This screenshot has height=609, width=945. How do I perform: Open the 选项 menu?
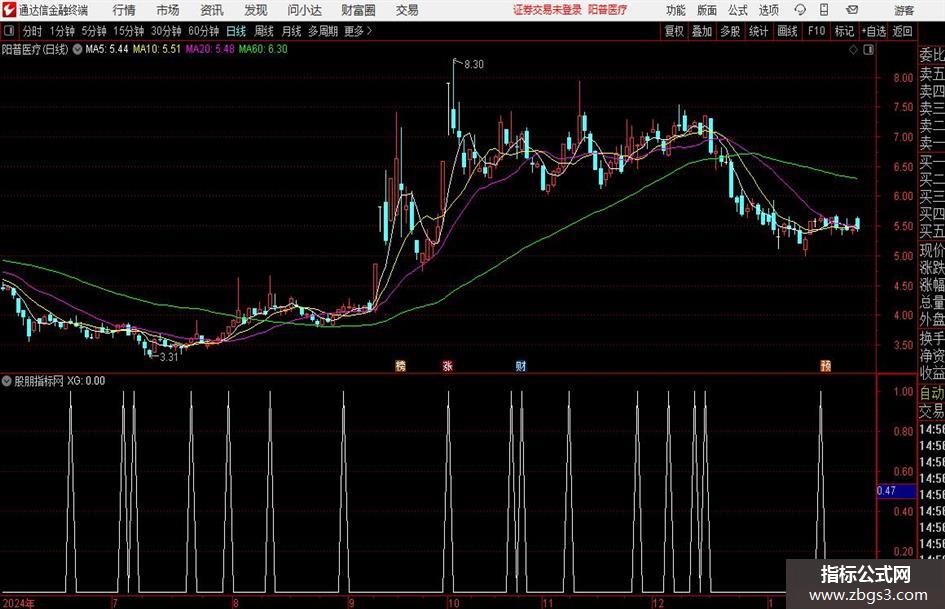click(768, 10)
